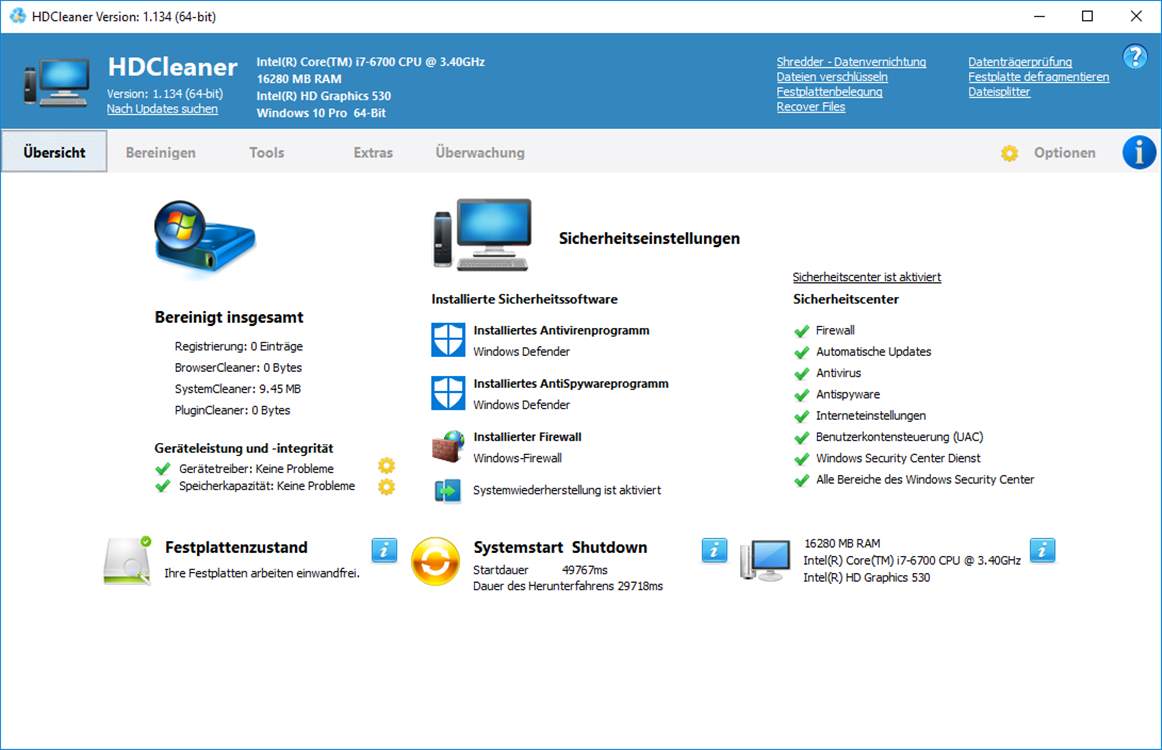Image resolution: width=1162 pixels, height=750 pixels.
Task: Open Festplattenbelegung link
Action: [x=829, y=92]
